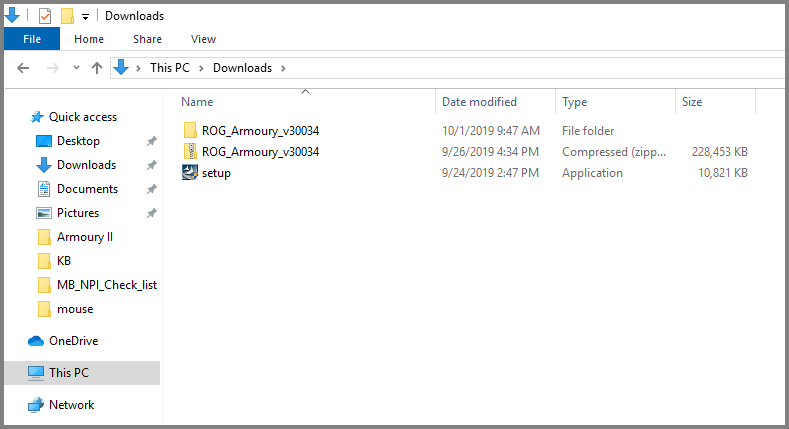
Task: Click the Up one level arrow
Action: (x=97, y=68)
